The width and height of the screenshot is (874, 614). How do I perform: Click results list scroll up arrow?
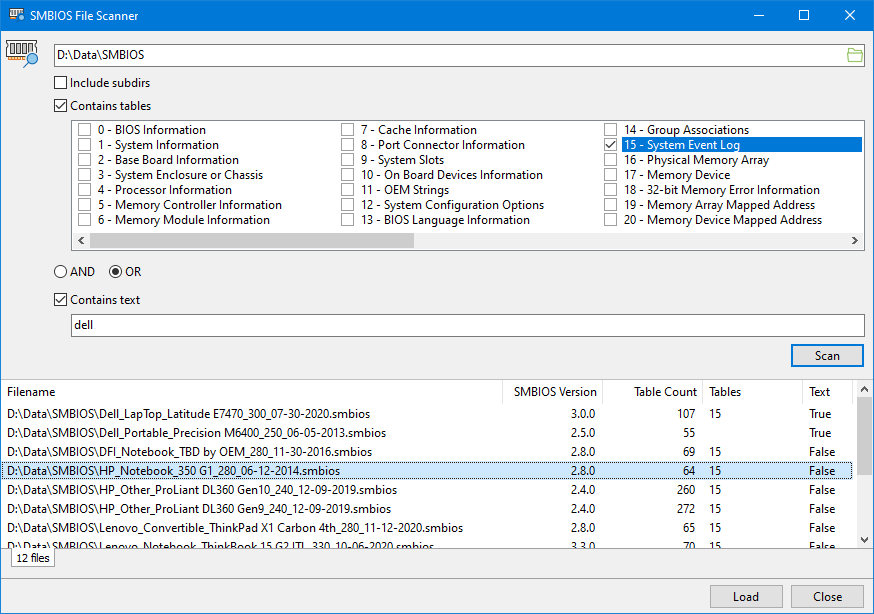coord(865,389)
